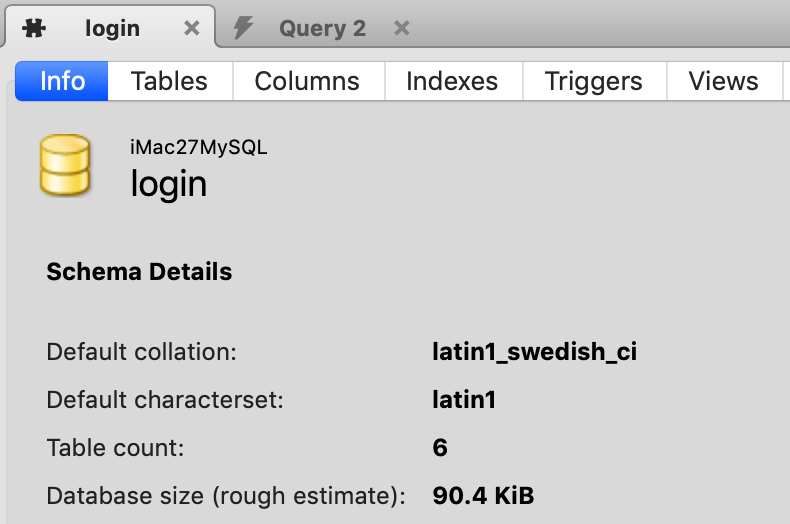
Task: Click the puzzle piece icon on login tab
Action: tap(34, 28)
